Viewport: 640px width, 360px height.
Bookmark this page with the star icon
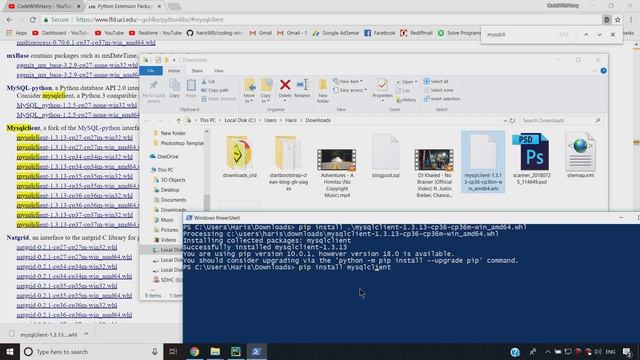coord(618,20)
